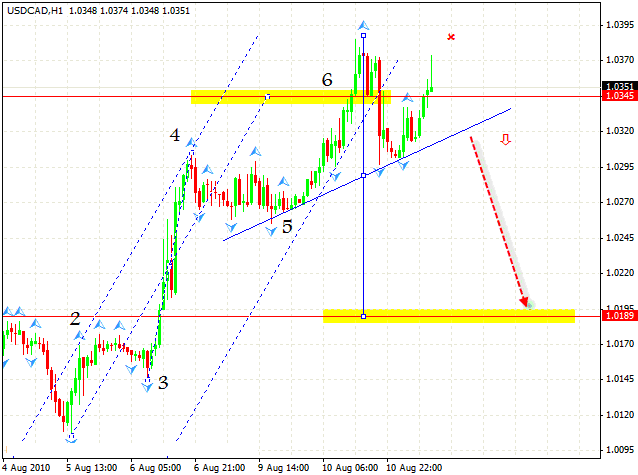This screenshot has width=638, height=475.
Task: Select the 1.0320 price scale label
Action: [620, 131]
